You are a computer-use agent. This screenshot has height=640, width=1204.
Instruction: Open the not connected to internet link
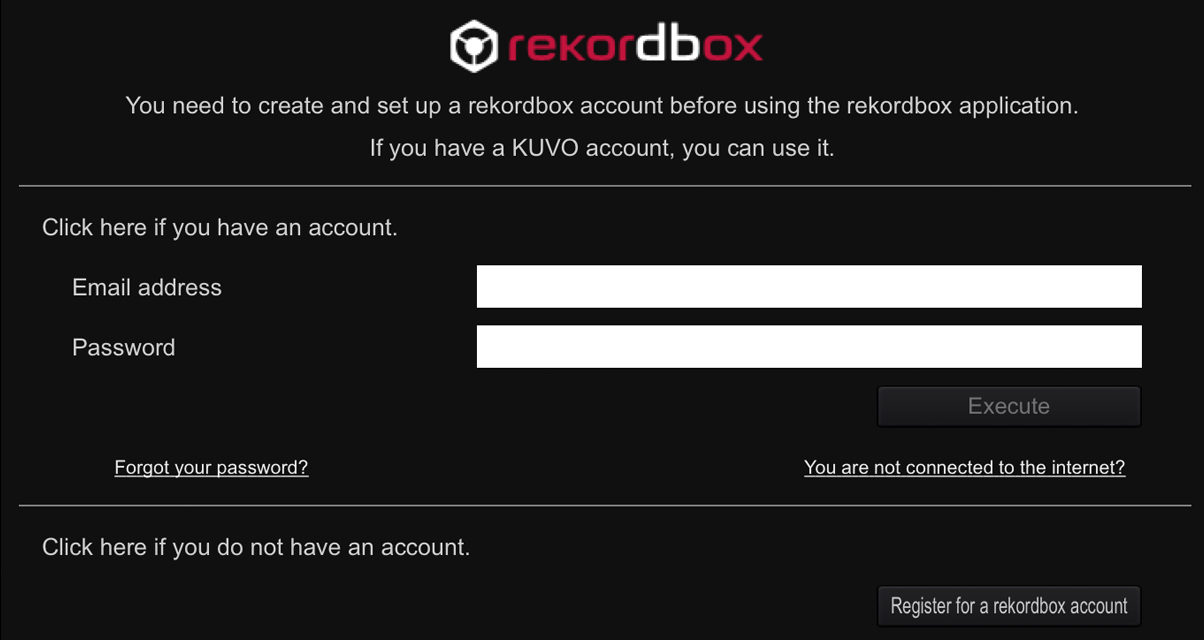[965, 468]
